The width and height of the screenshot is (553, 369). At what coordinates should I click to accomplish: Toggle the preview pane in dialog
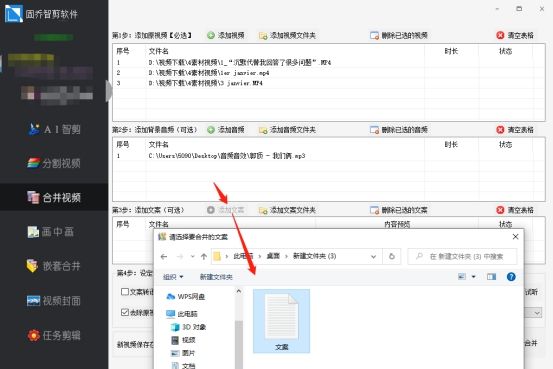(x=491, y=277)
